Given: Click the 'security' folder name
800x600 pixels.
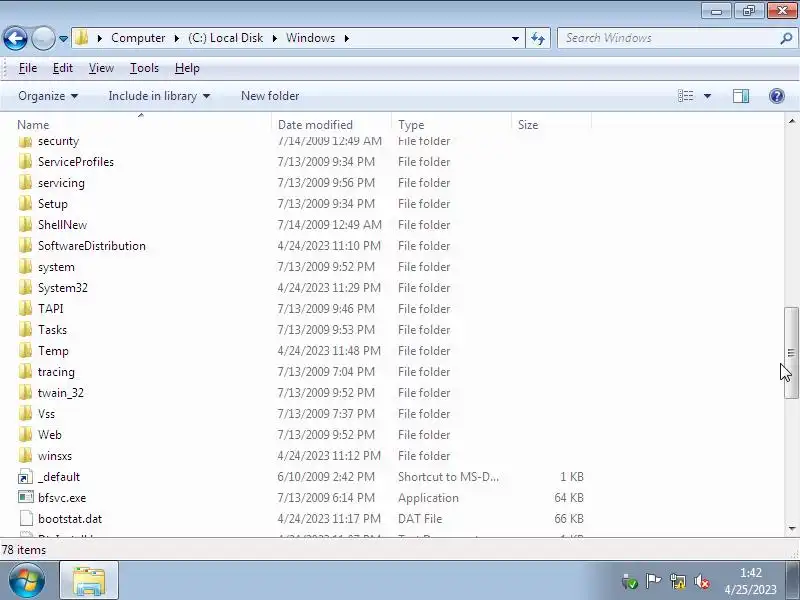Looking at the screenshot, I should (58, 141).
